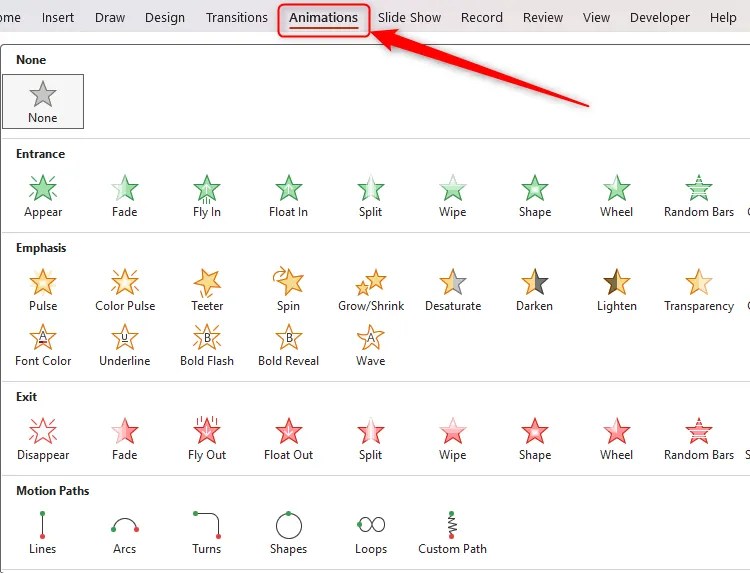Select the Color Pulse emphasis animation
The height and width of the screenshot is (573, 750).
[x=125, y=290]
